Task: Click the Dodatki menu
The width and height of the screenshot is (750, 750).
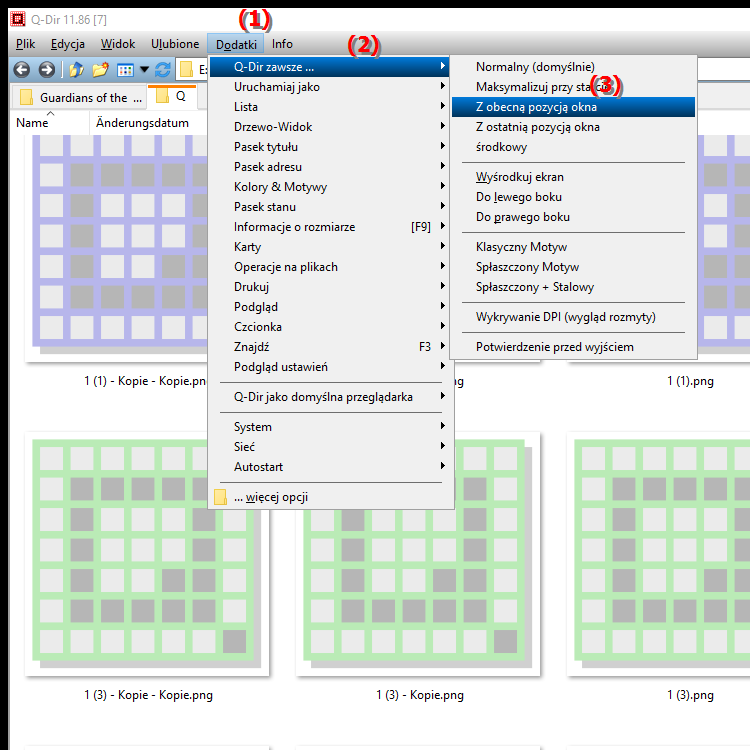Action: coord(236,44)
